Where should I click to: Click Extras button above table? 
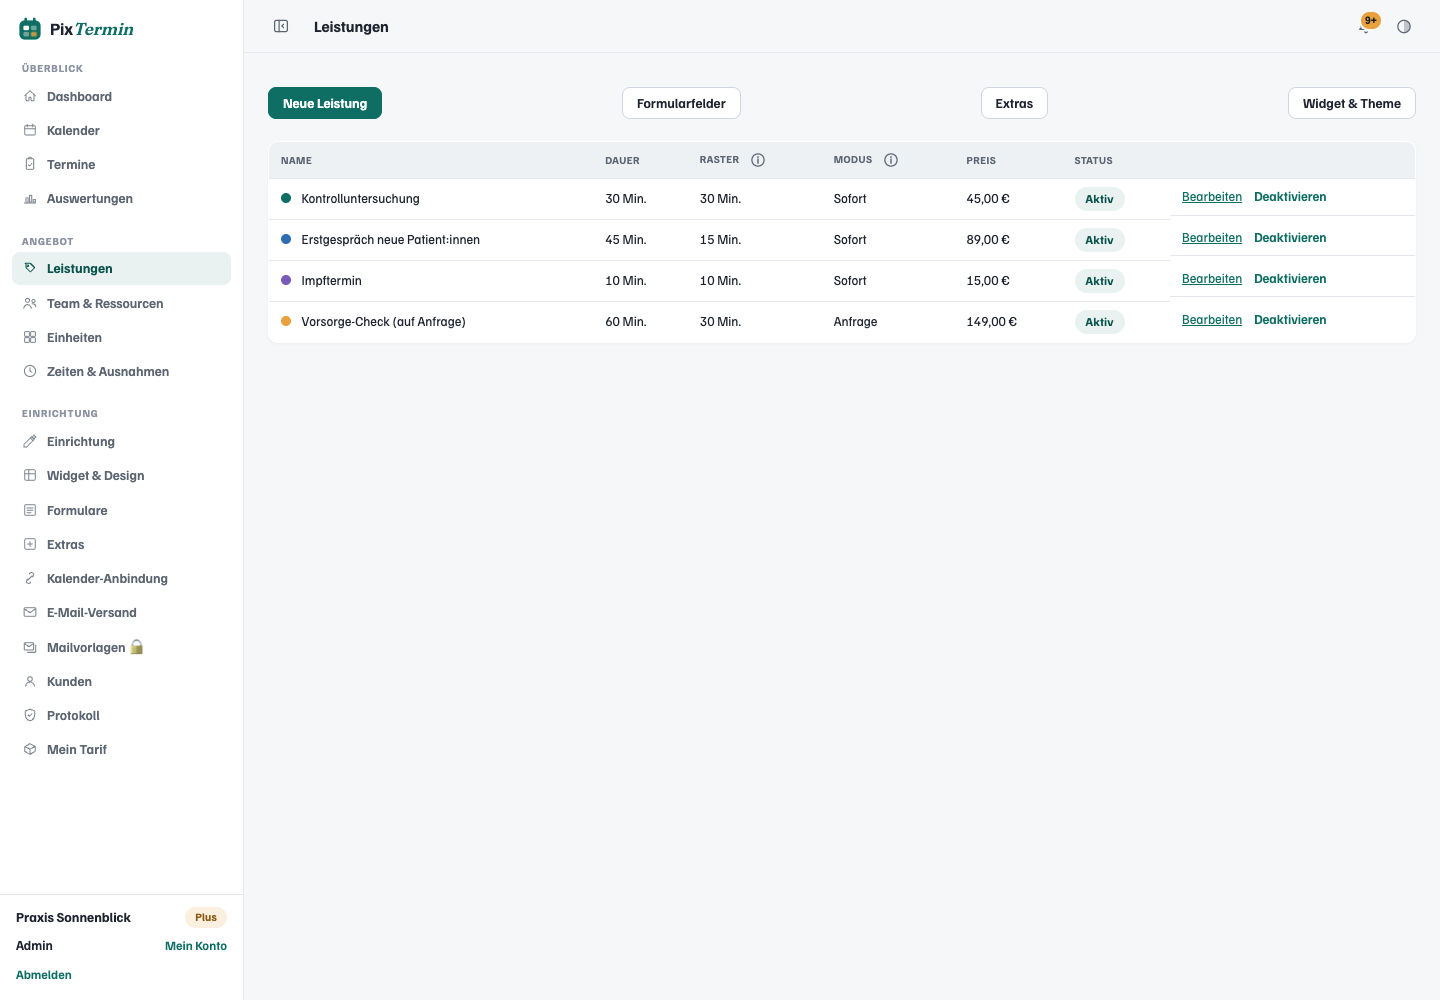[1014, 103]
